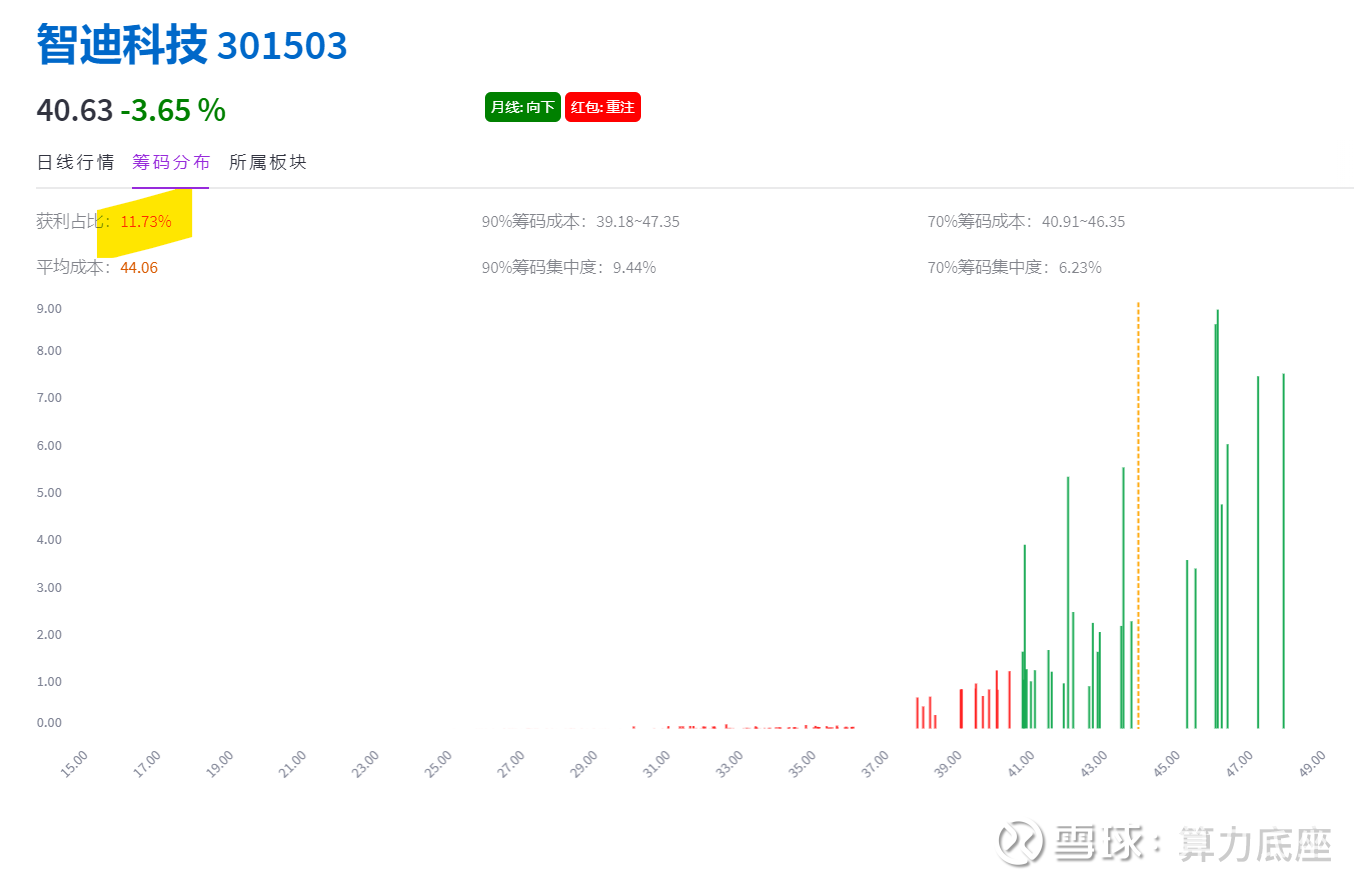Switch to the 所属板块 tab
The width and height of the screenshot is (1372, 886).
[267, 162]
